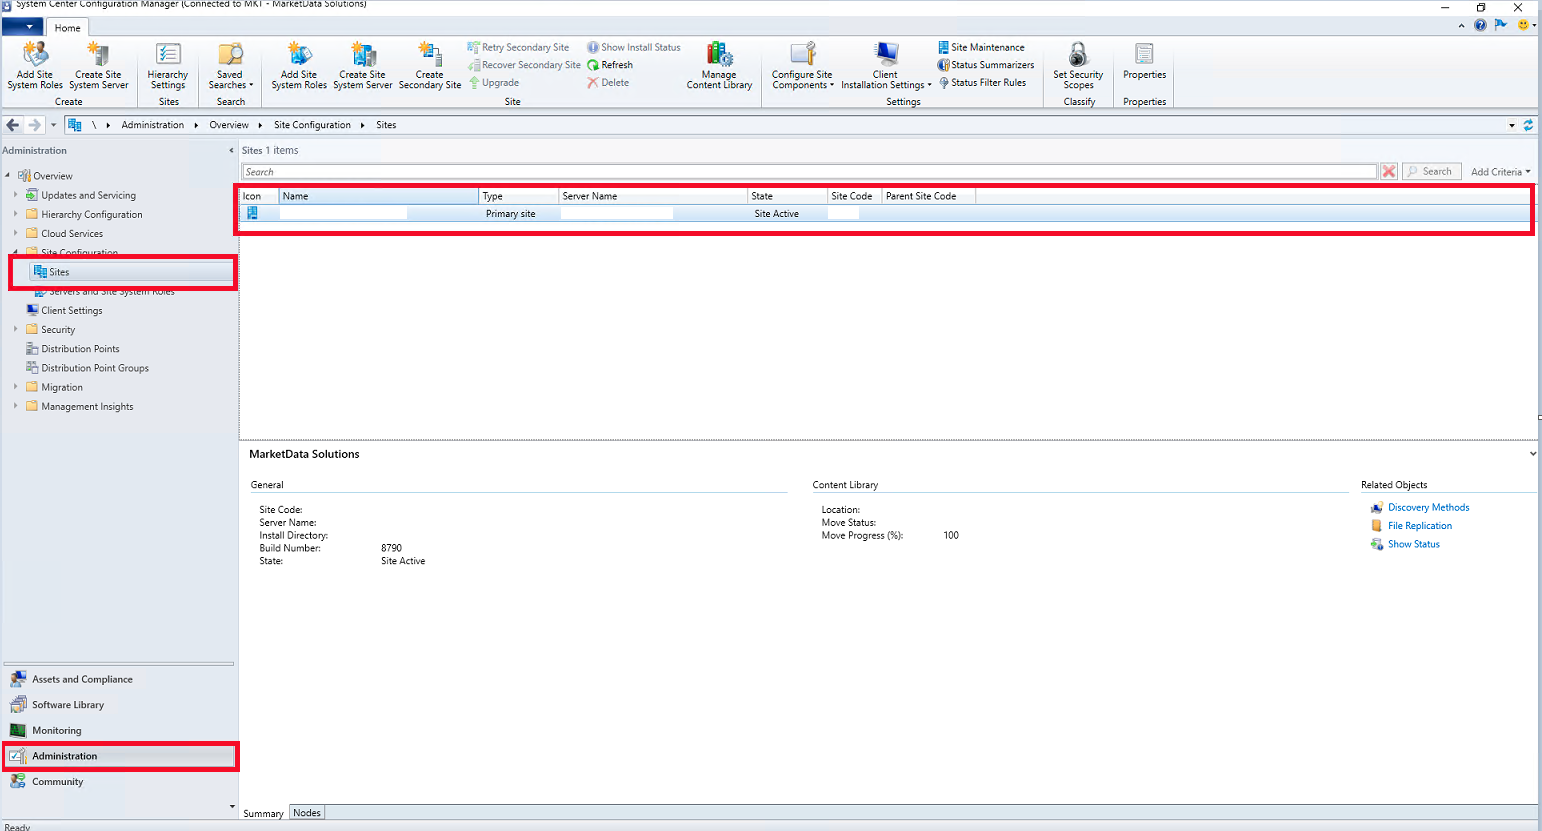This screenshot has width=1542, height=831.
Task: Open Software Library workspace
Action: [119, 705]
